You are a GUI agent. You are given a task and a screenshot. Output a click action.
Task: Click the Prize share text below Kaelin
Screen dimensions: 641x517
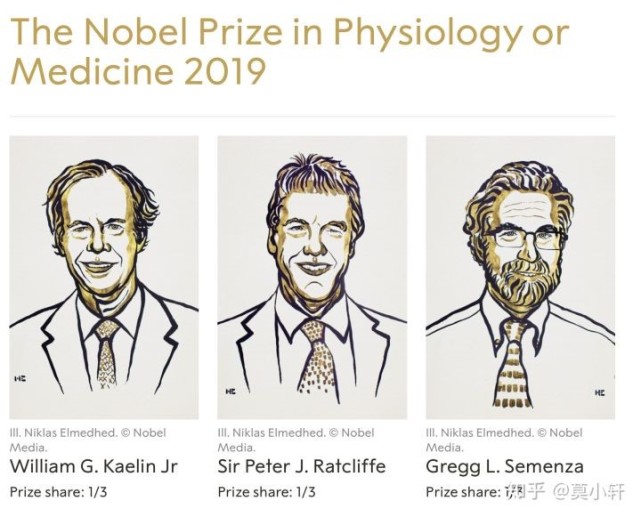click(58, 492)
